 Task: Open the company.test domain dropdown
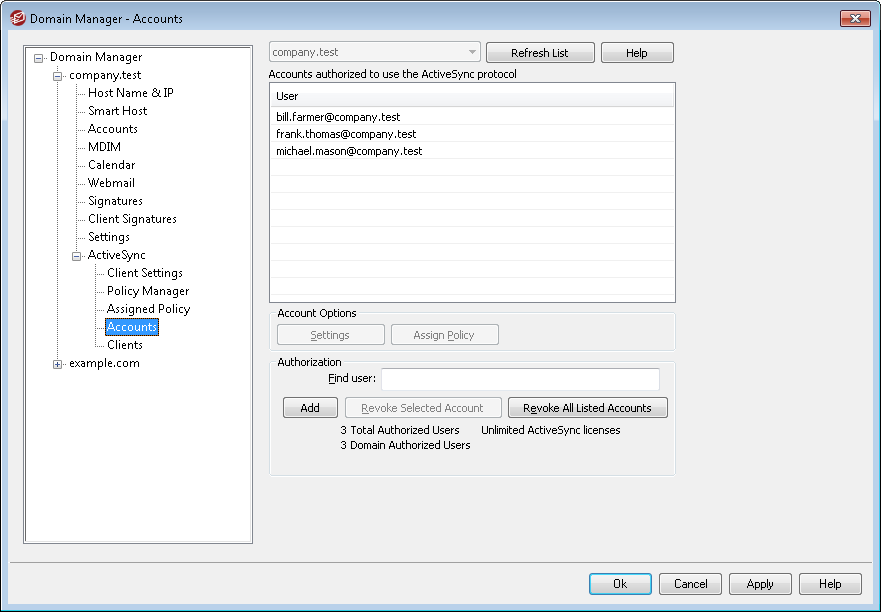pos(472,52)
